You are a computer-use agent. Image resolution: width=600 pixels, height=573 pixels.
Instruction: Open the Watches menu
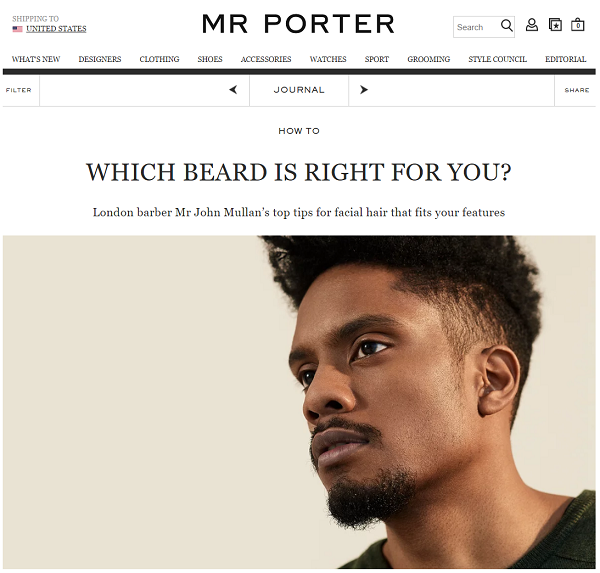pyautogui.click(x=328, y=59)
